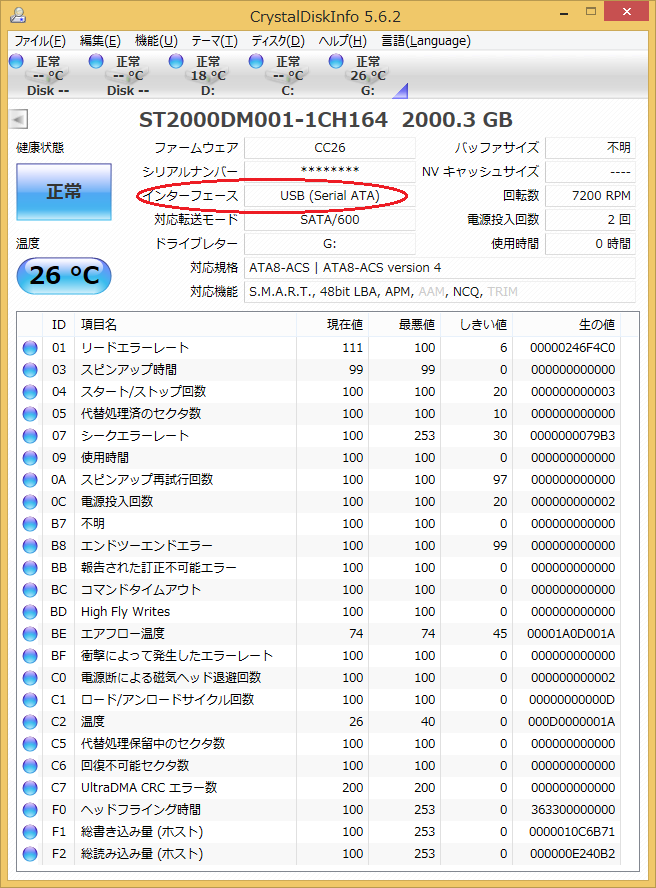Click status orb for BD High Fly Writes
This screenshot has width=656, height=888.
tap(30, 612)
